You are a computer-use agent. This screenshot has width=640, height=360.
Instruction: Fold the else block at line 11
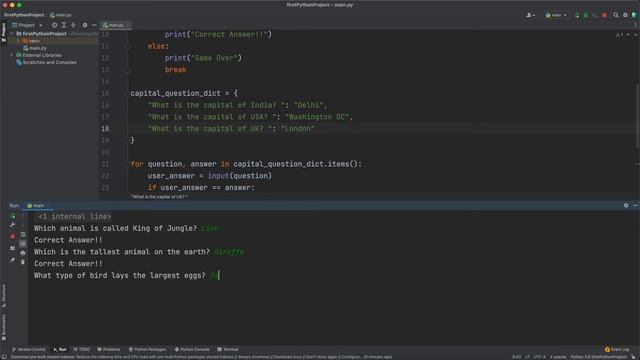(x=128, y=47)
